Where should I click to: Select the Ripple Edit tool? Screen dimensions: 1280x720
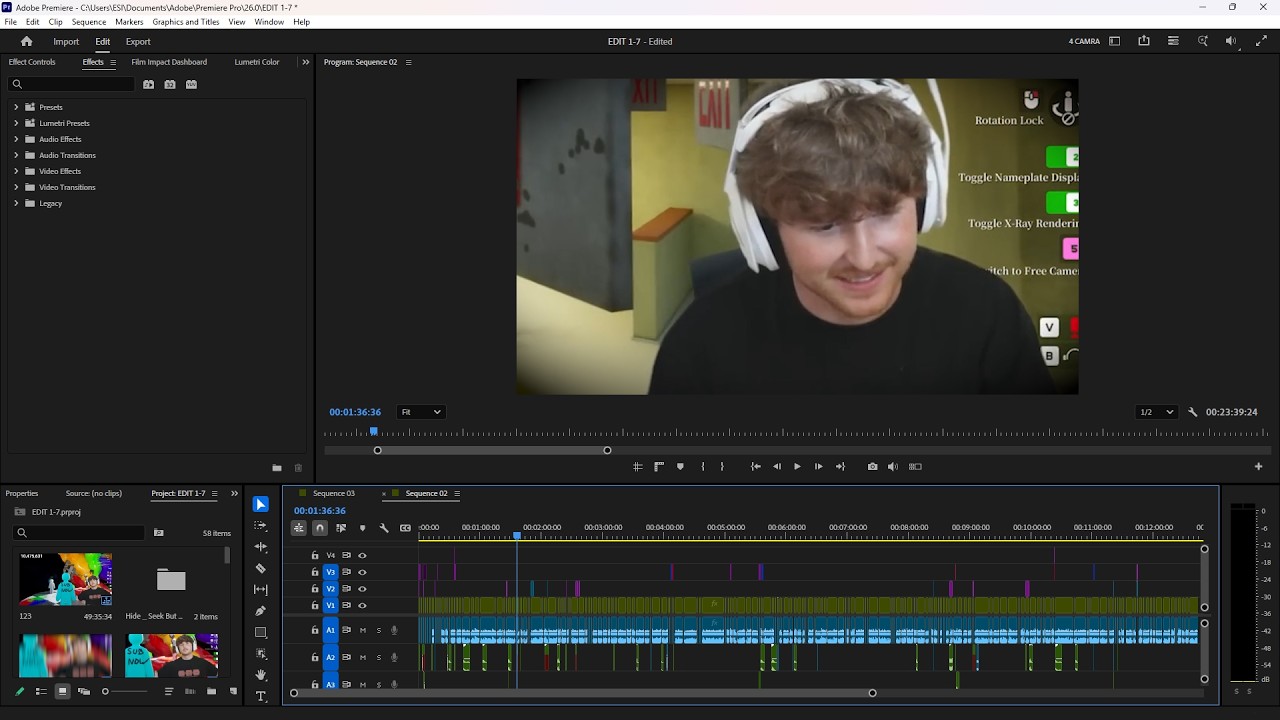pos(261,547)
